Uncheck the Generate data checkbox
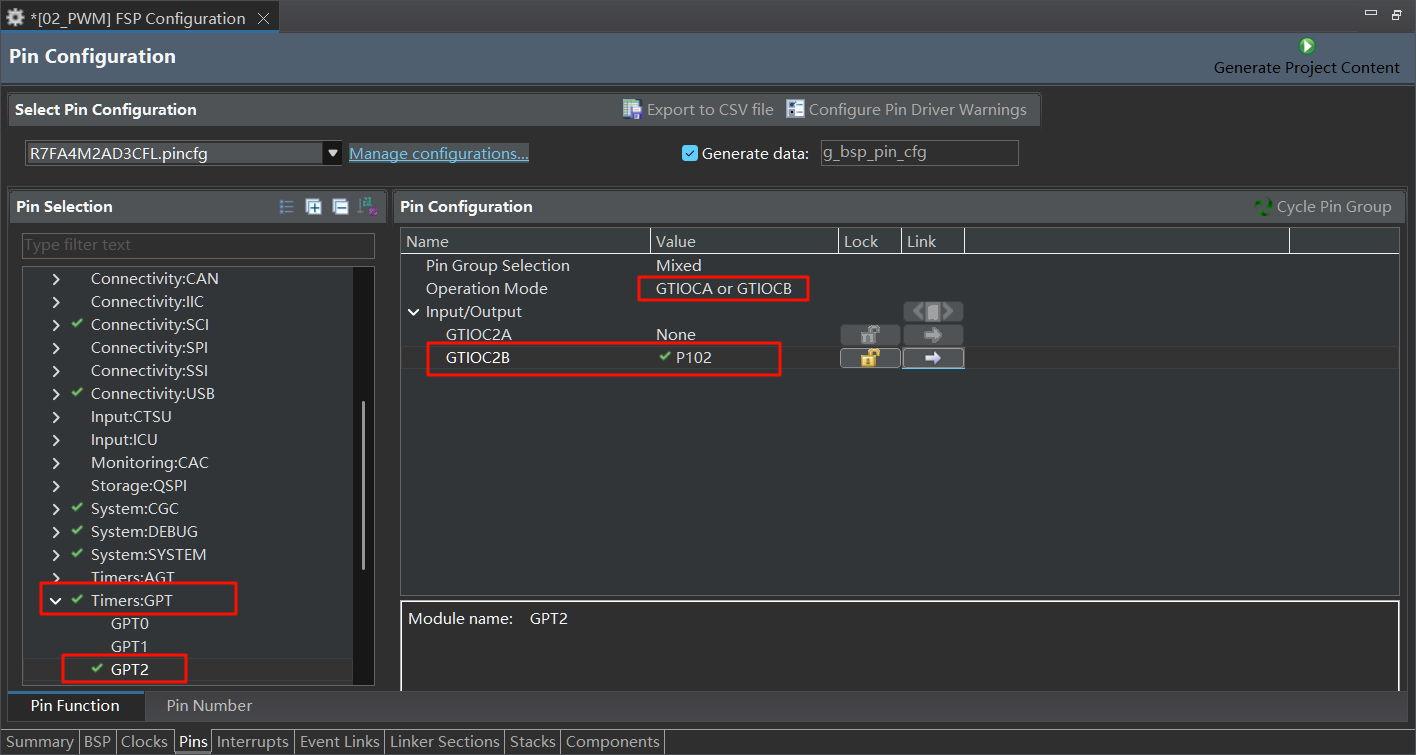 pos(689,153)
